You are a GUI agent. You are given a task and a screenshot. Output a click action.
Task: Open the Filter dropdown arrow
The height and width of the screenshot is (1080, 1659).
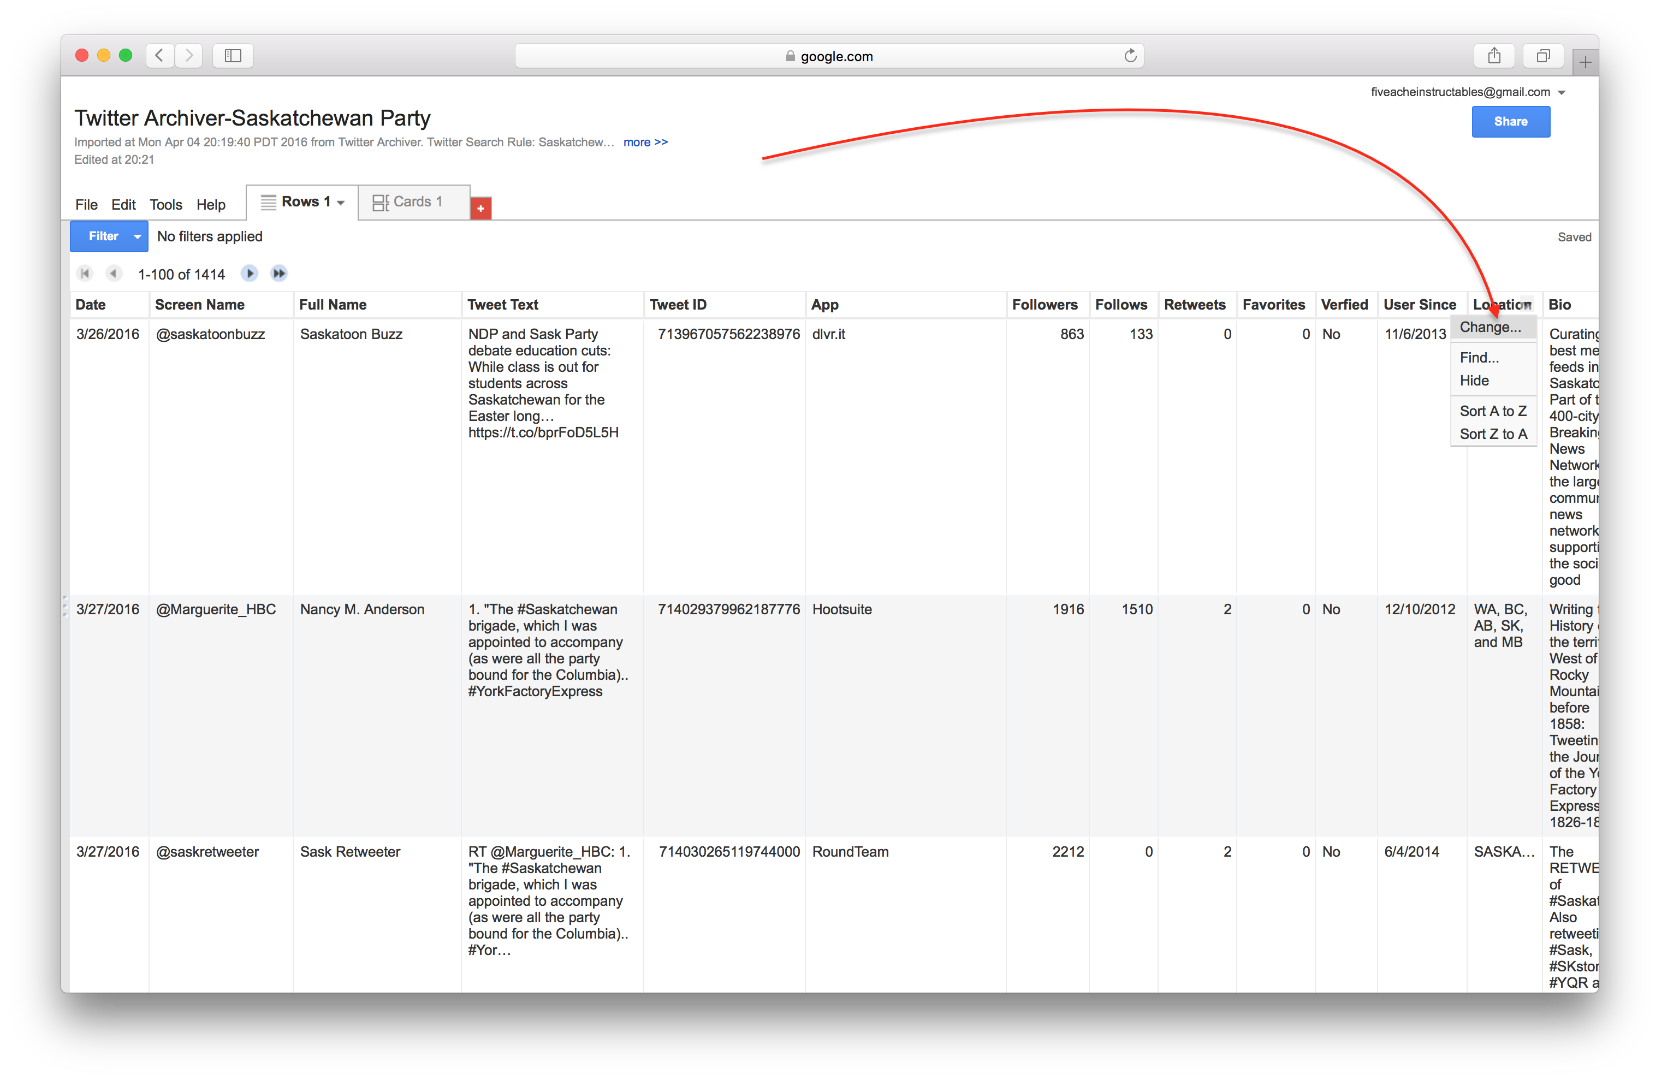[x=137, y=236]
